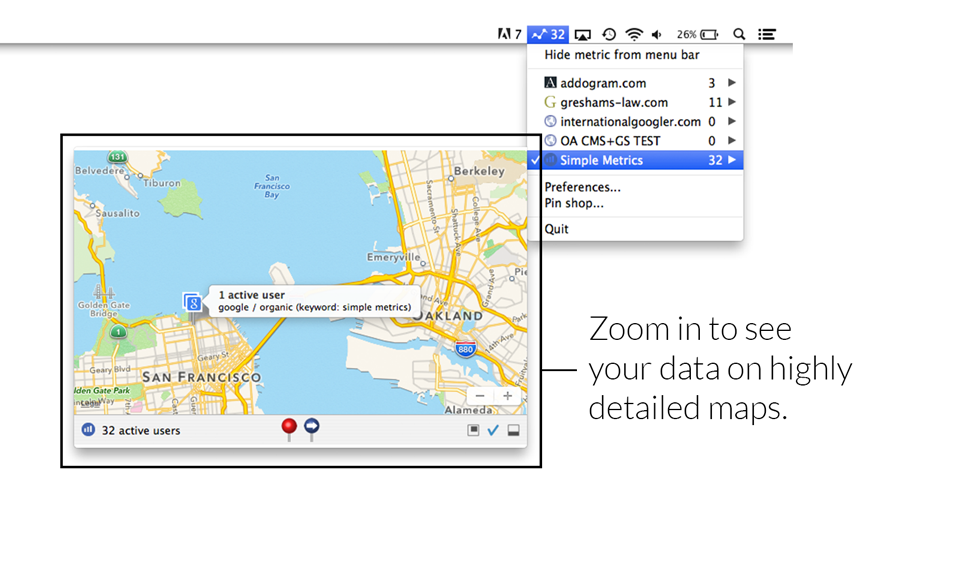Click the addogram.com site favicon

(550, 82)
